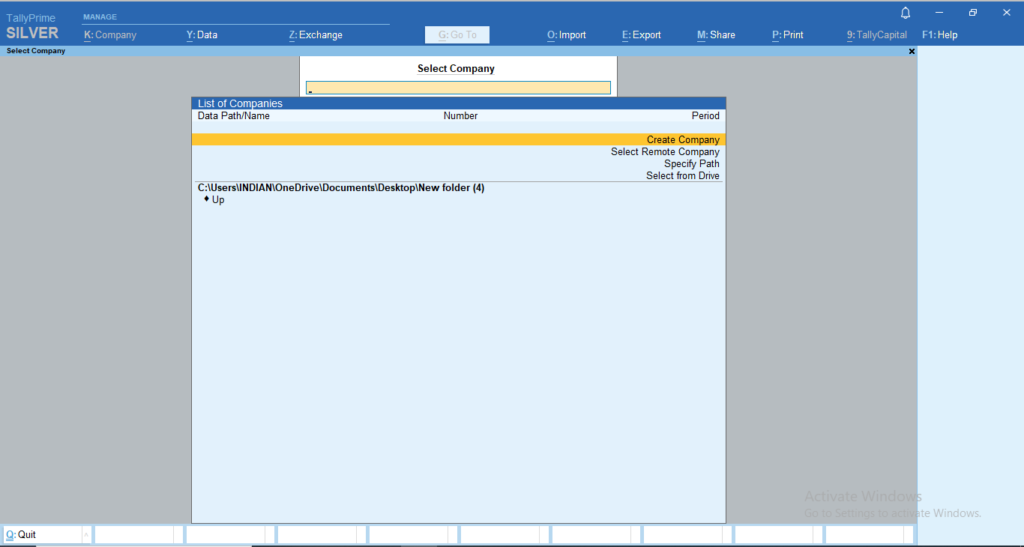
Task: Select the Specify Path option
Action: click(691, 164)
